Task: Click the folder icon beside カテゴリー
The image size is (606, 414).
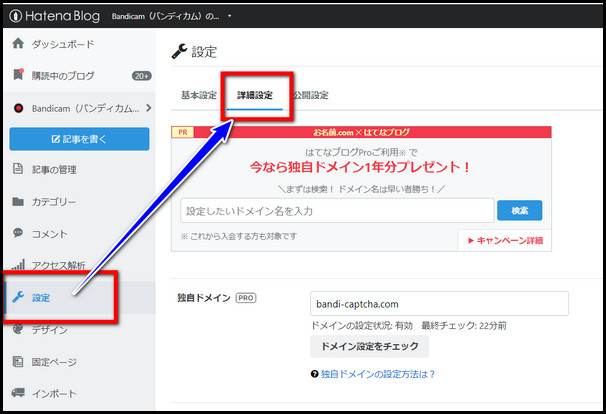Action: [x=18, y=201]
